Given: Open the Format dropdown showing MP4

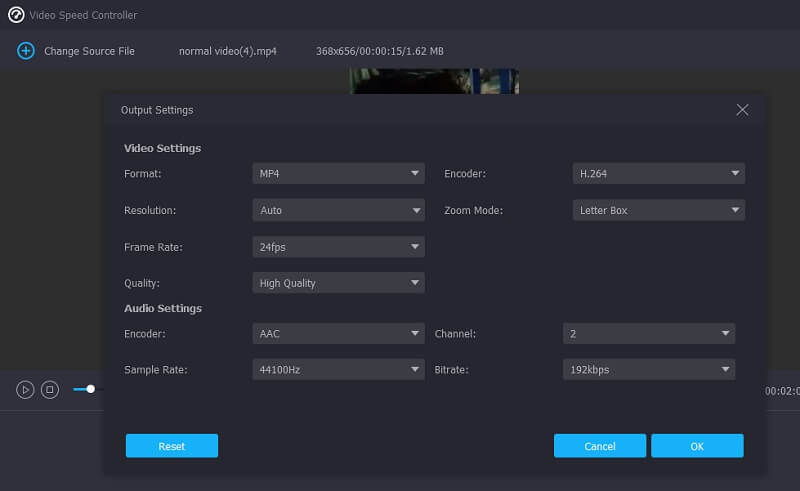Looking at the screenshot, I should [338, 174].
